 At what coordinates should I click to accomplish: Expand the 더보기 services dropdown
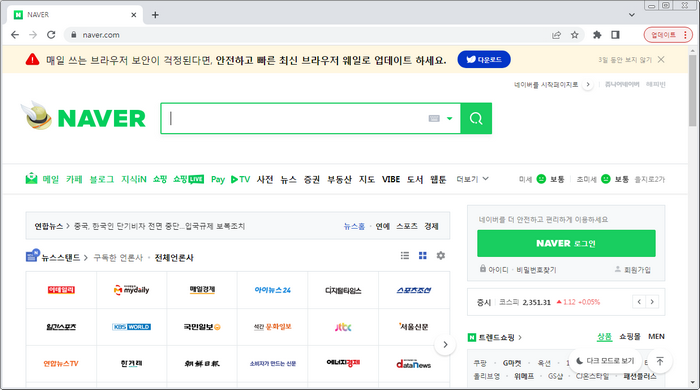point(472,179)
